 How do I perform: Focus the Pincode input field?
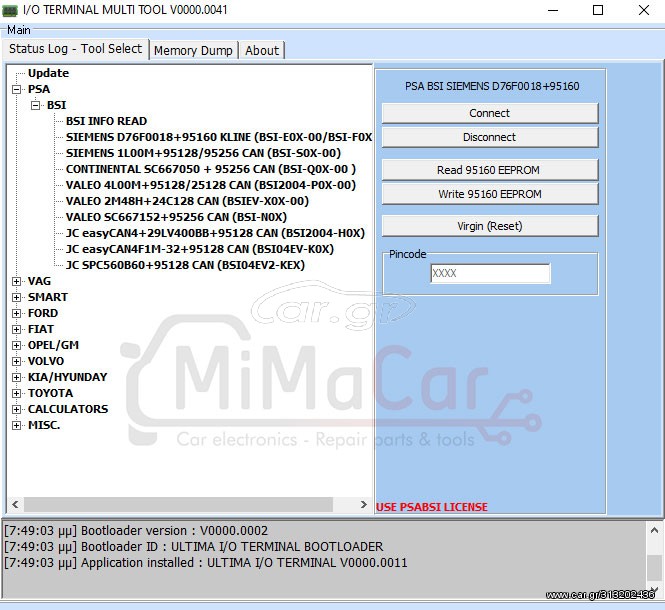coord(490,273)
